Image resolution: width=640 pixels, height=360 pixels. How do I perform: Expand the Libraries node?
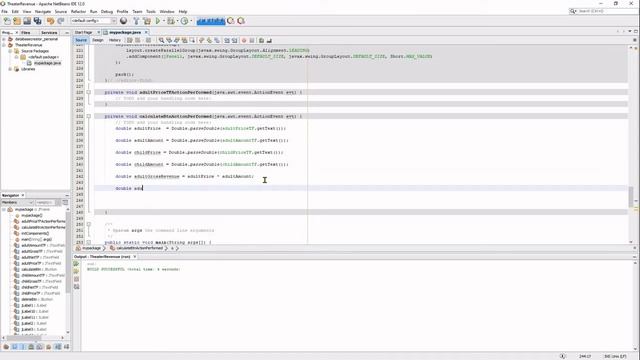tap(10, 69)
